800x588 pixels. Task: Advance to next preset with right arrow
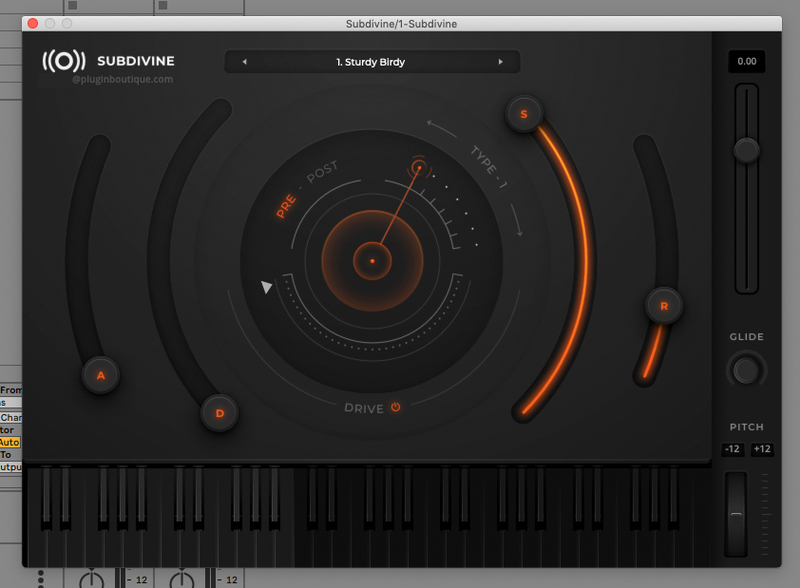(x=500, y=62)
